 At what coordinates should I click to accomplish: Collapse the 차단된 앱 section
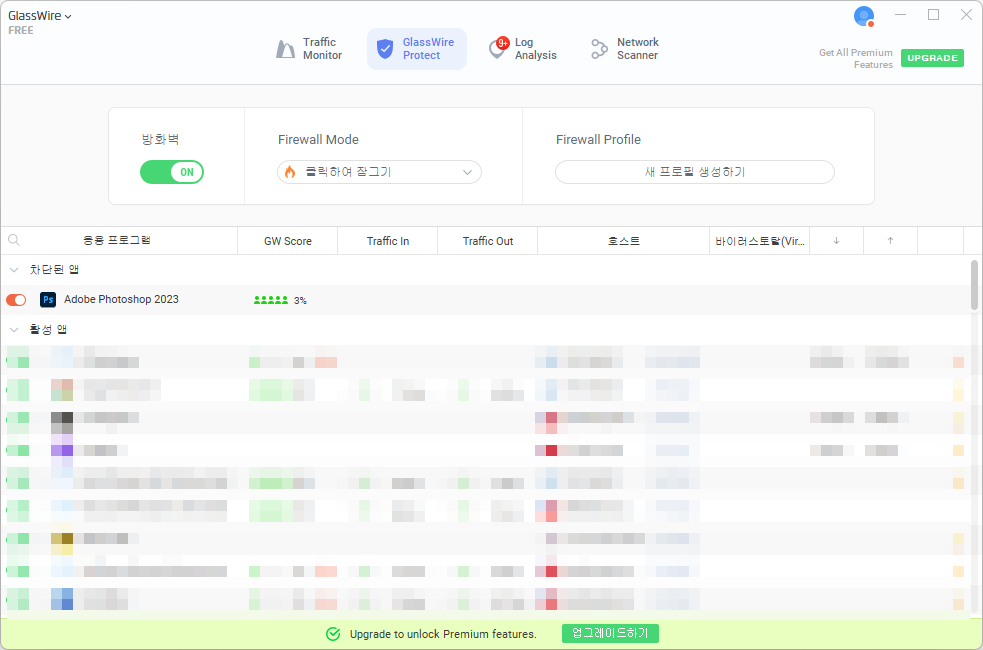click(x=14, y=270)
